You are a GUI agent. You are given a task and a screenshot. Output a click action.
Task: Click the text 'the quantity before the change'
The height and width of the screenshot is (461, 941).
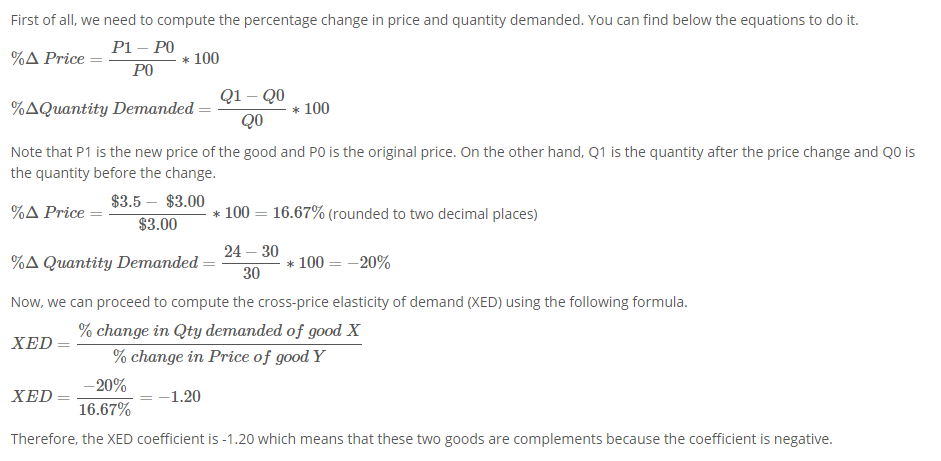(x=112, y=173)
